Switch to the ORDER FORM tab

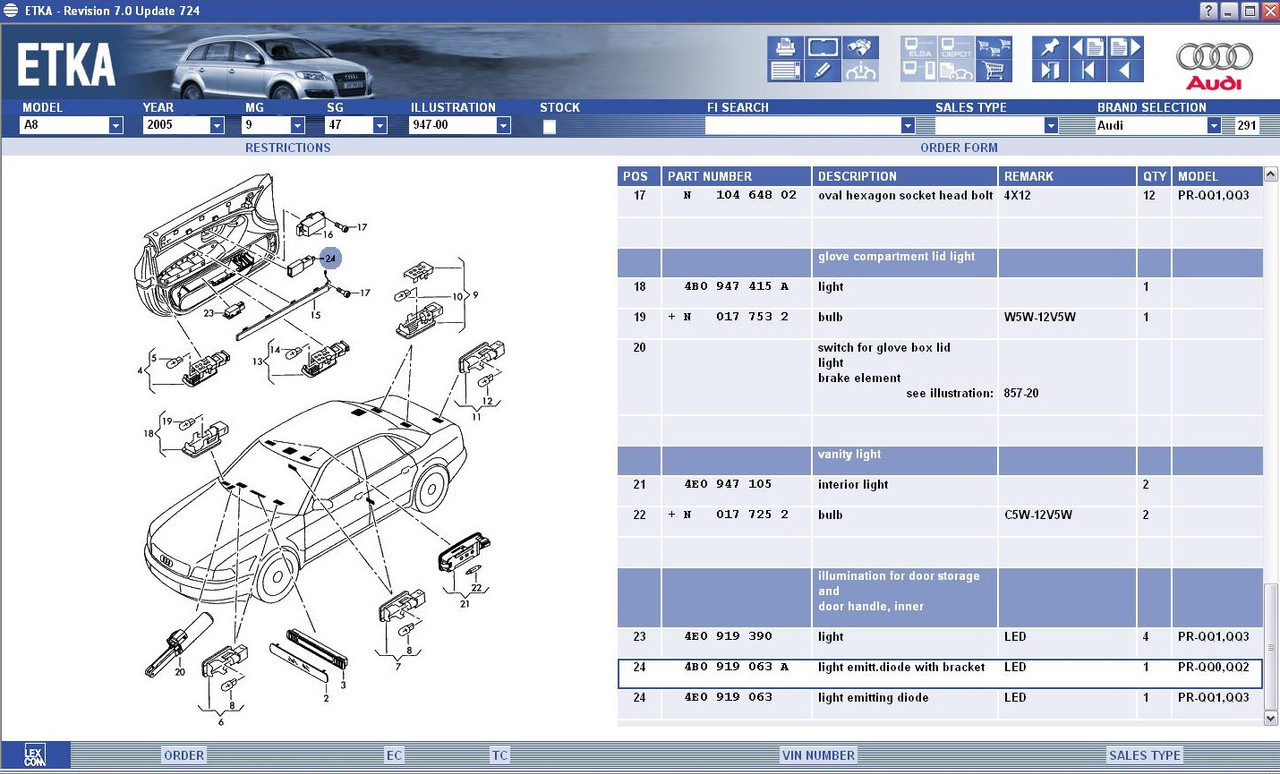pyautogui.click(x=959, y=148)
